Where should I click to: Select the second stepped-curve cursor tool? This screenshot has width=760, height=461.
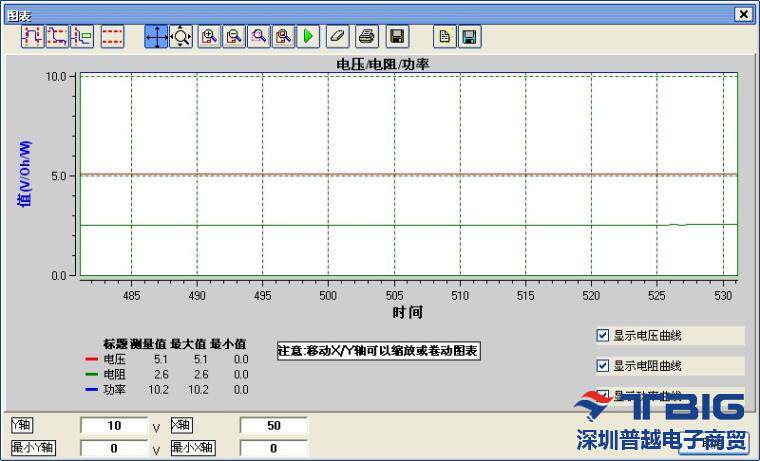pos(57,36)
